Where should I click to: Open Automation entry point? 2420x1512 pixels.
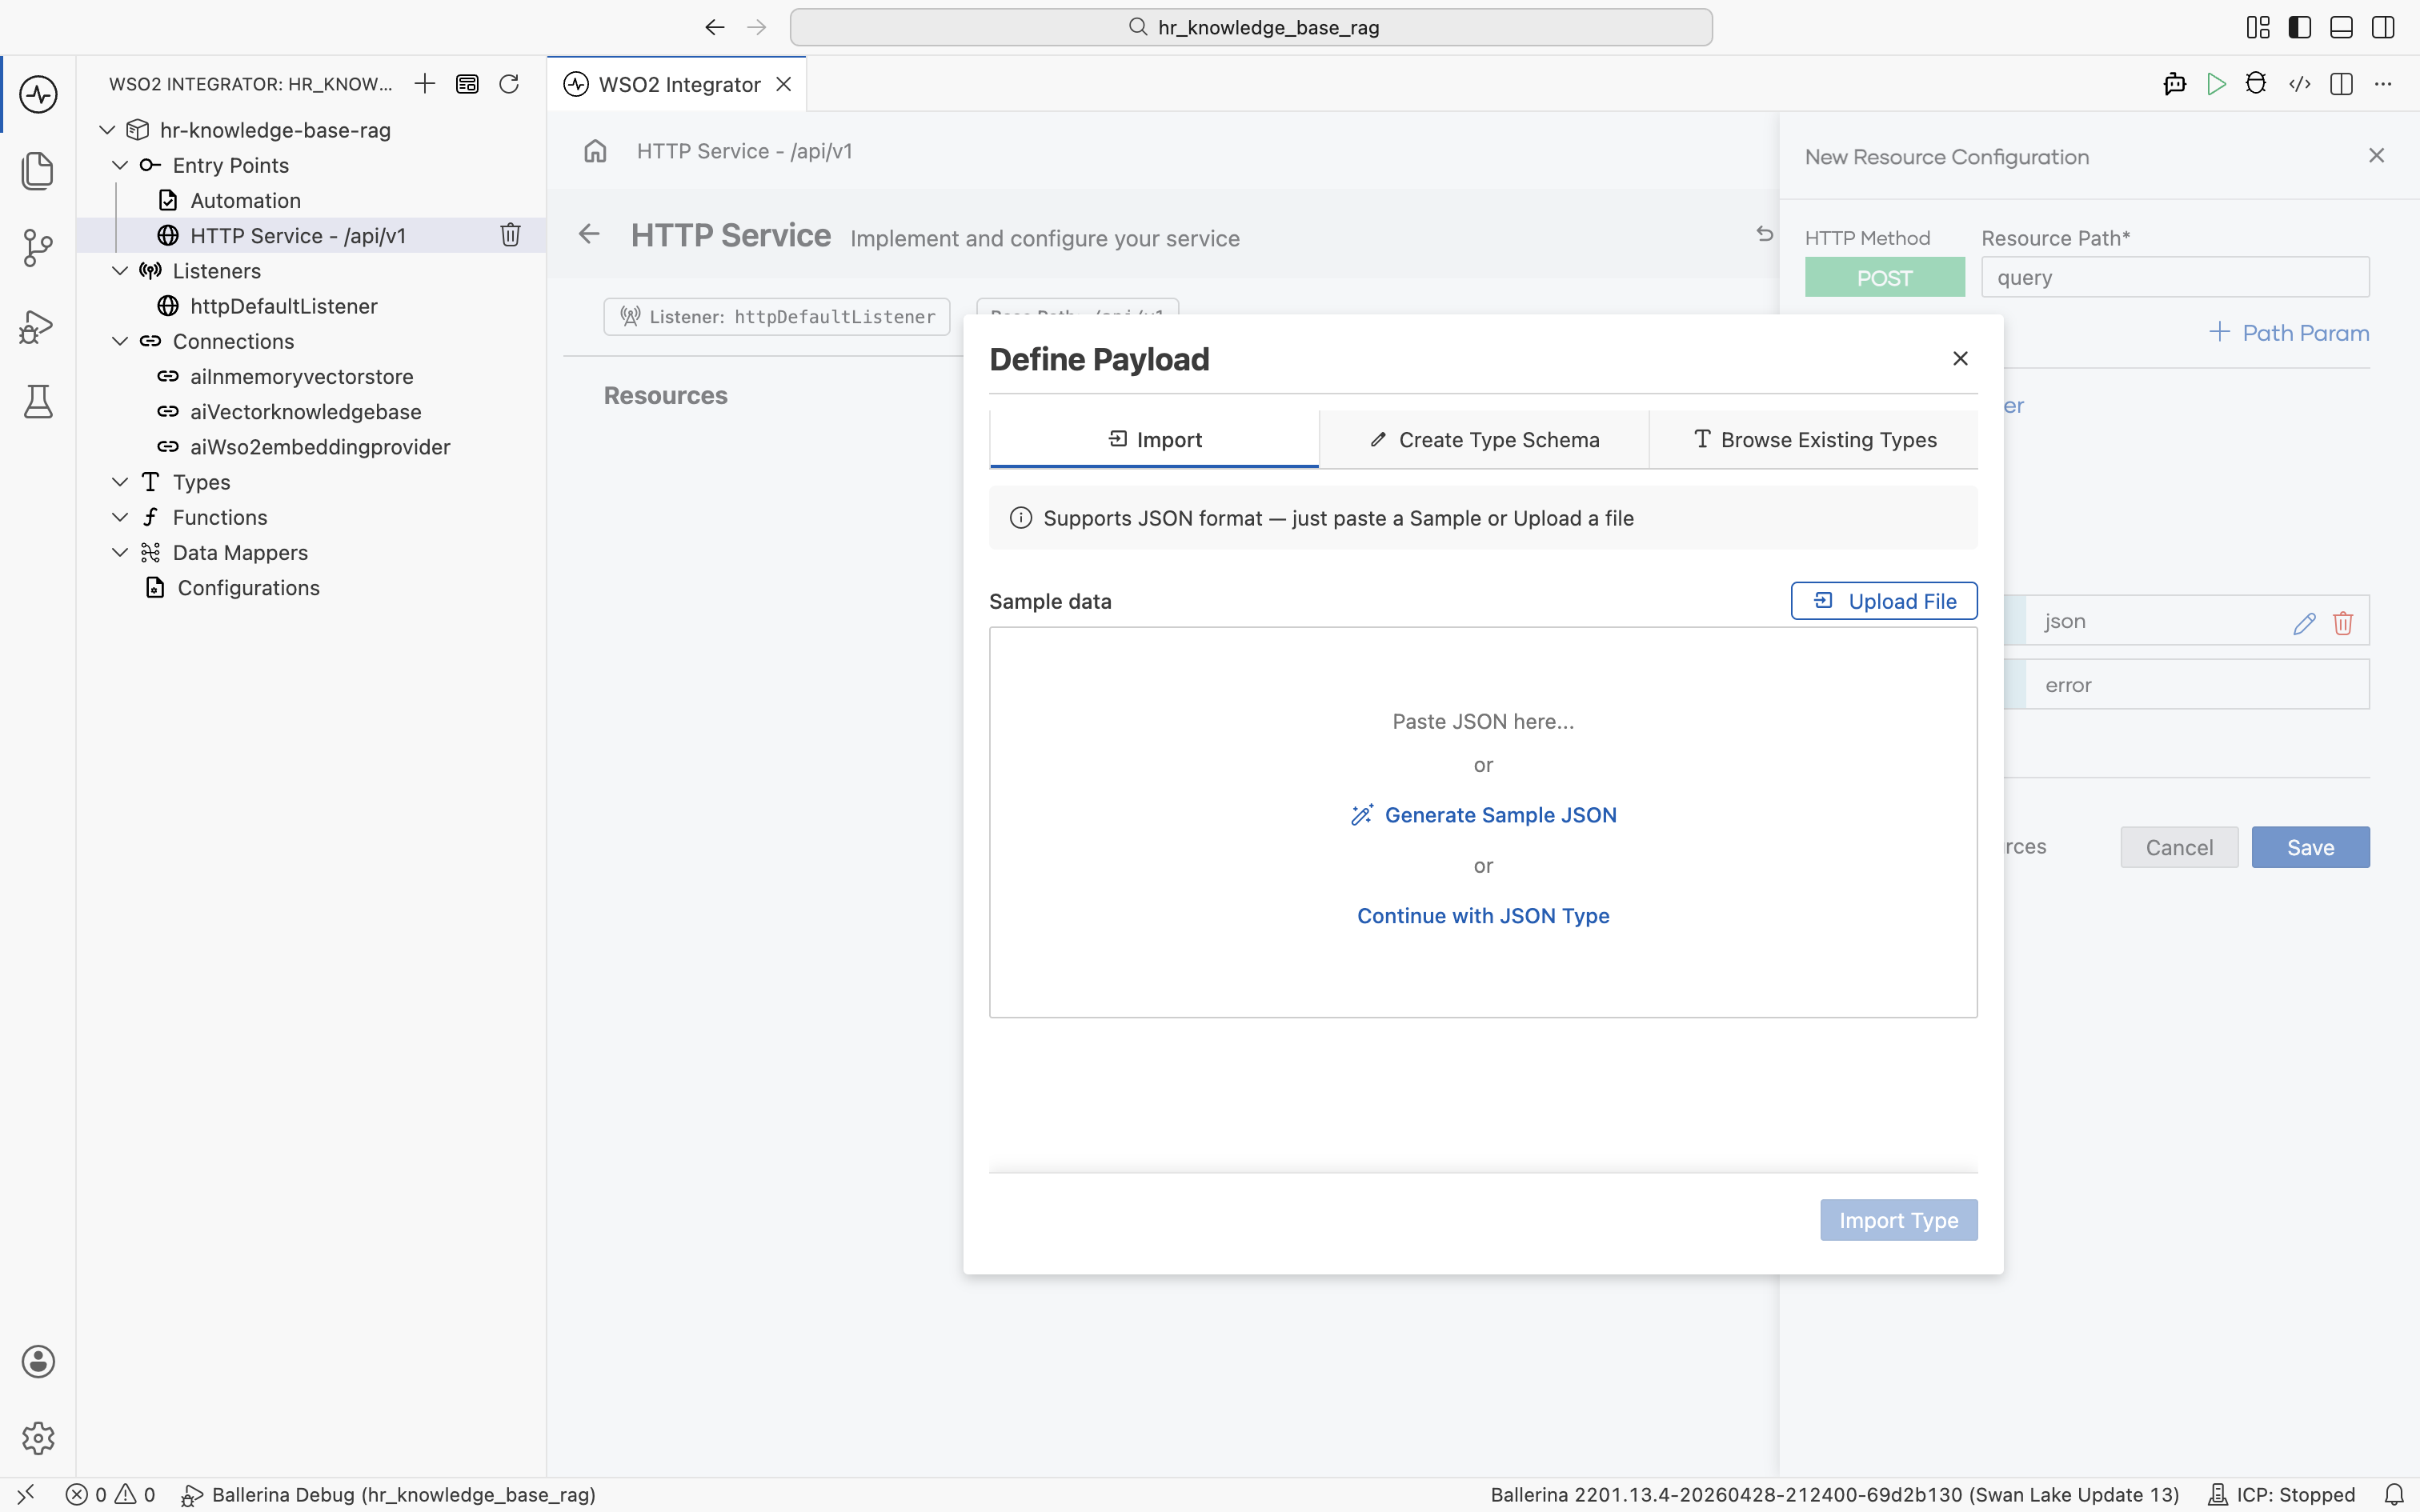(x=245, y=200)
